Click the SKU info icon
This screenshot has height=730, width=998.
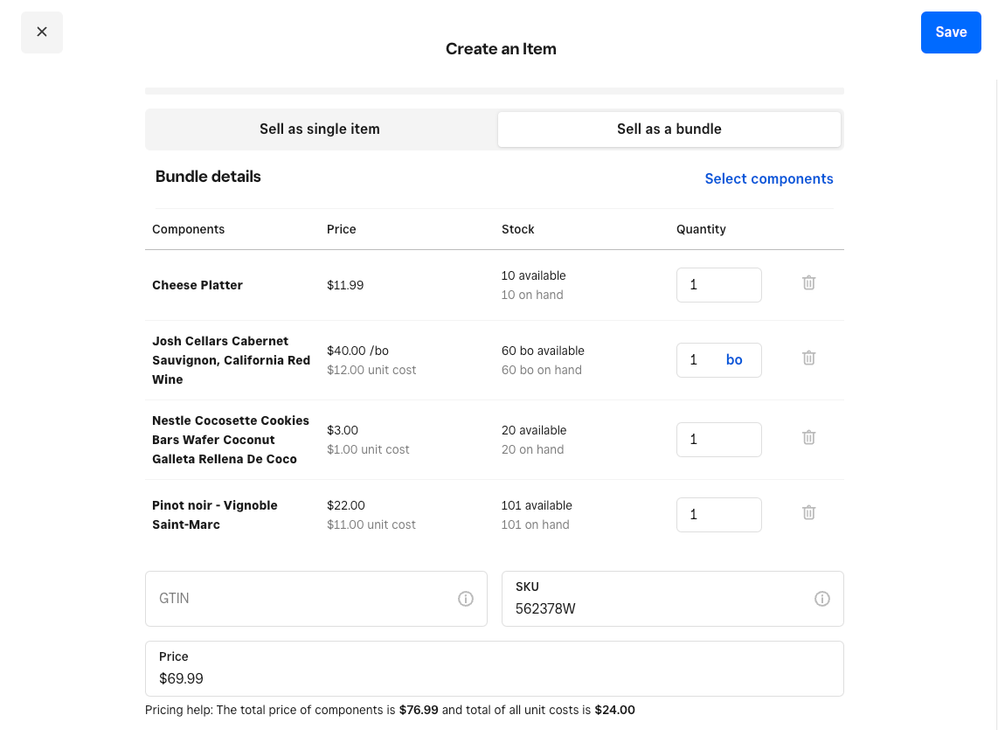click(822, 598)
